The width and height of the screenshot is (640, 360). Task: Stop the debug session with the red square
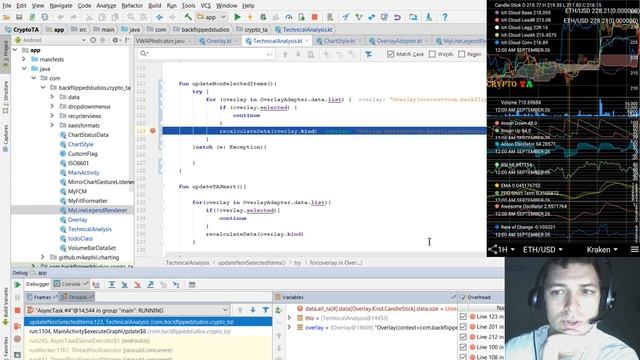pos(17,311)
